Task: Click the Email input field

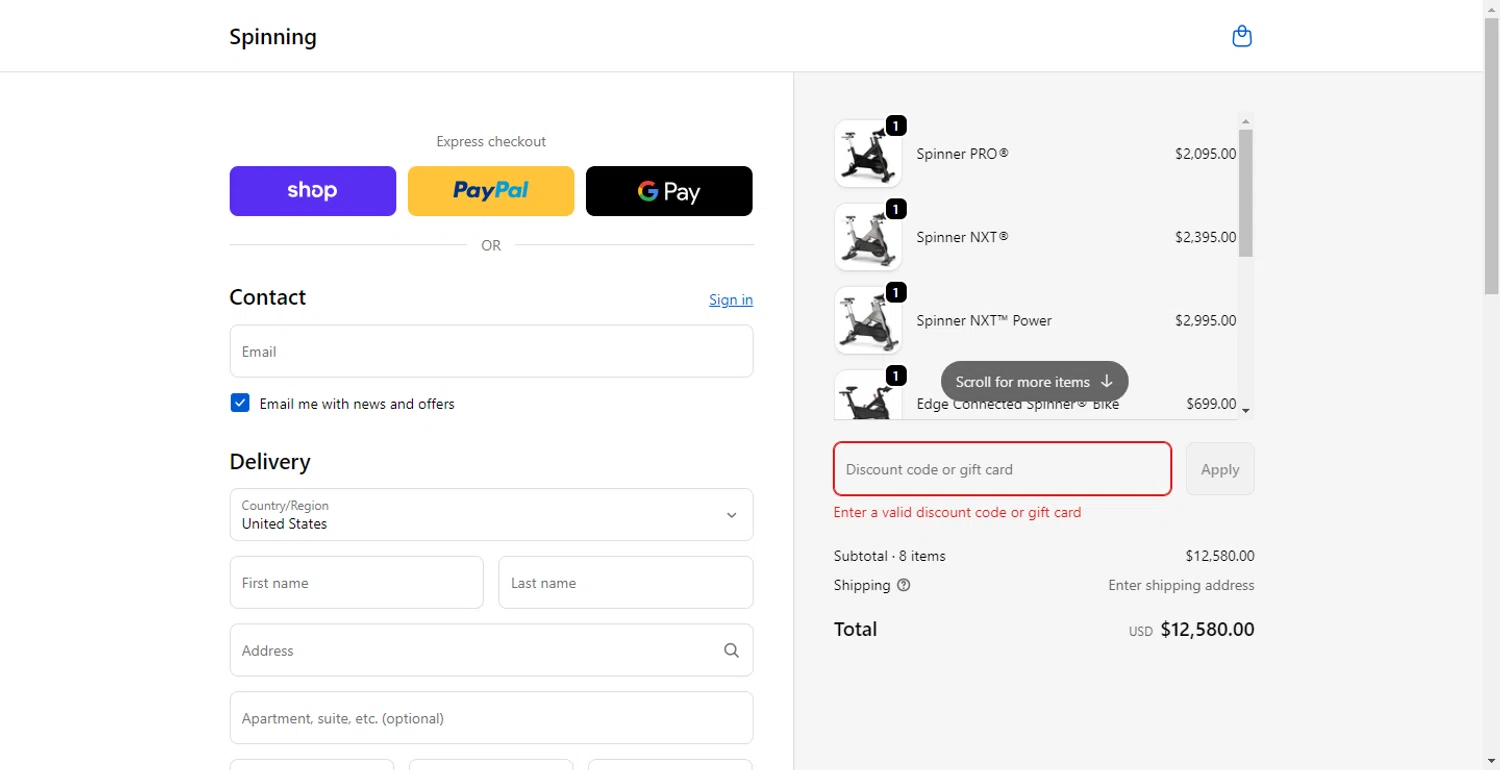Action: [x=491, y=351]
